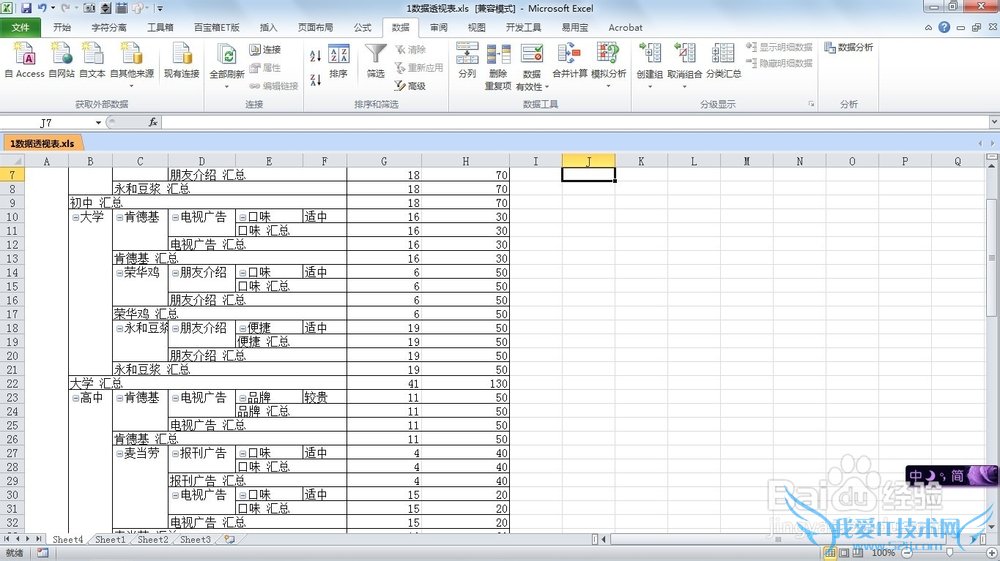Image resolution: width=1000 pixels, height=561 pixels.
Task: Open existing connections (现有连接)
Action: pyautogui.click(x=182, y=61)
